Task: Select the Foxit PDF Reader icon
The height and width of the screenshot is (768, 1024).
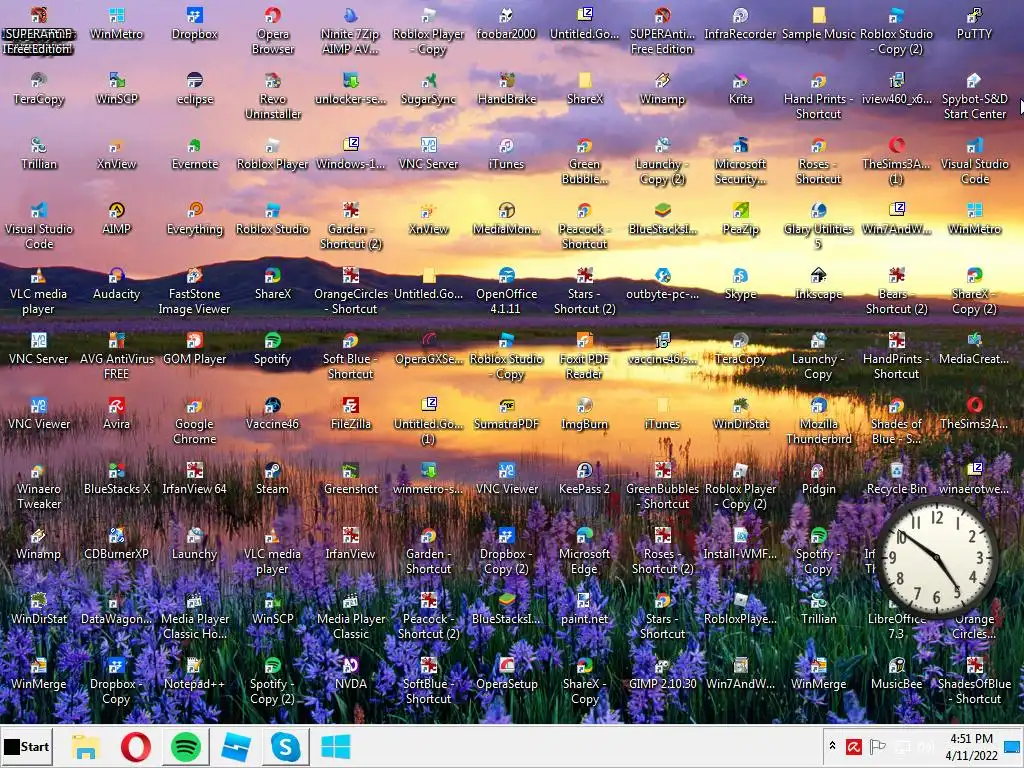Action: (x=584, y=356)
